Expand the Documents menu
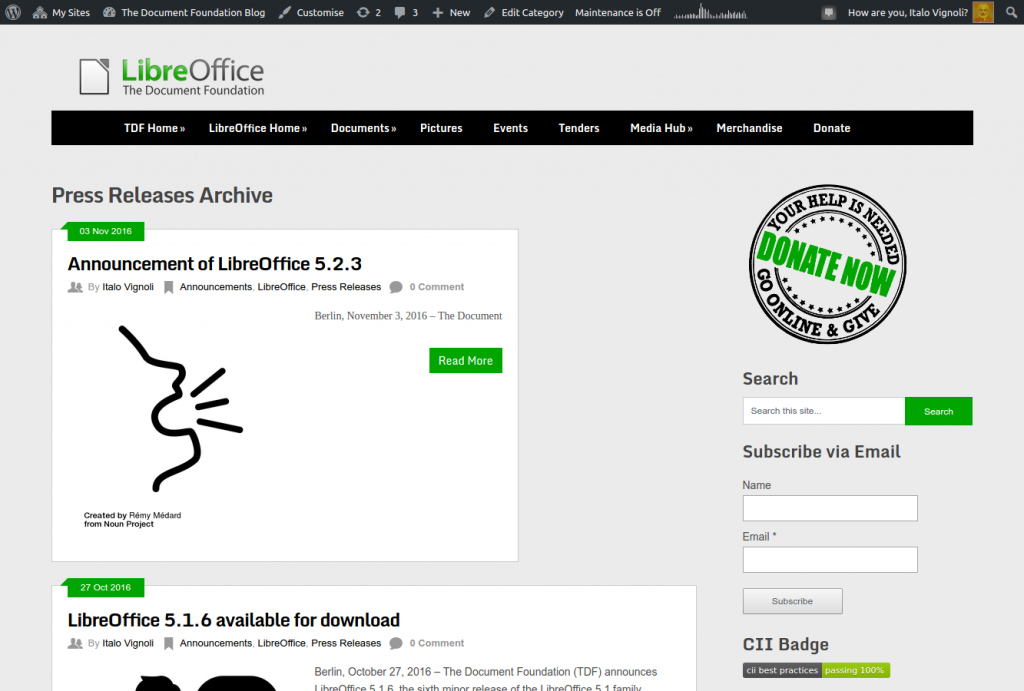1024x691 pixels. (362, 128)
